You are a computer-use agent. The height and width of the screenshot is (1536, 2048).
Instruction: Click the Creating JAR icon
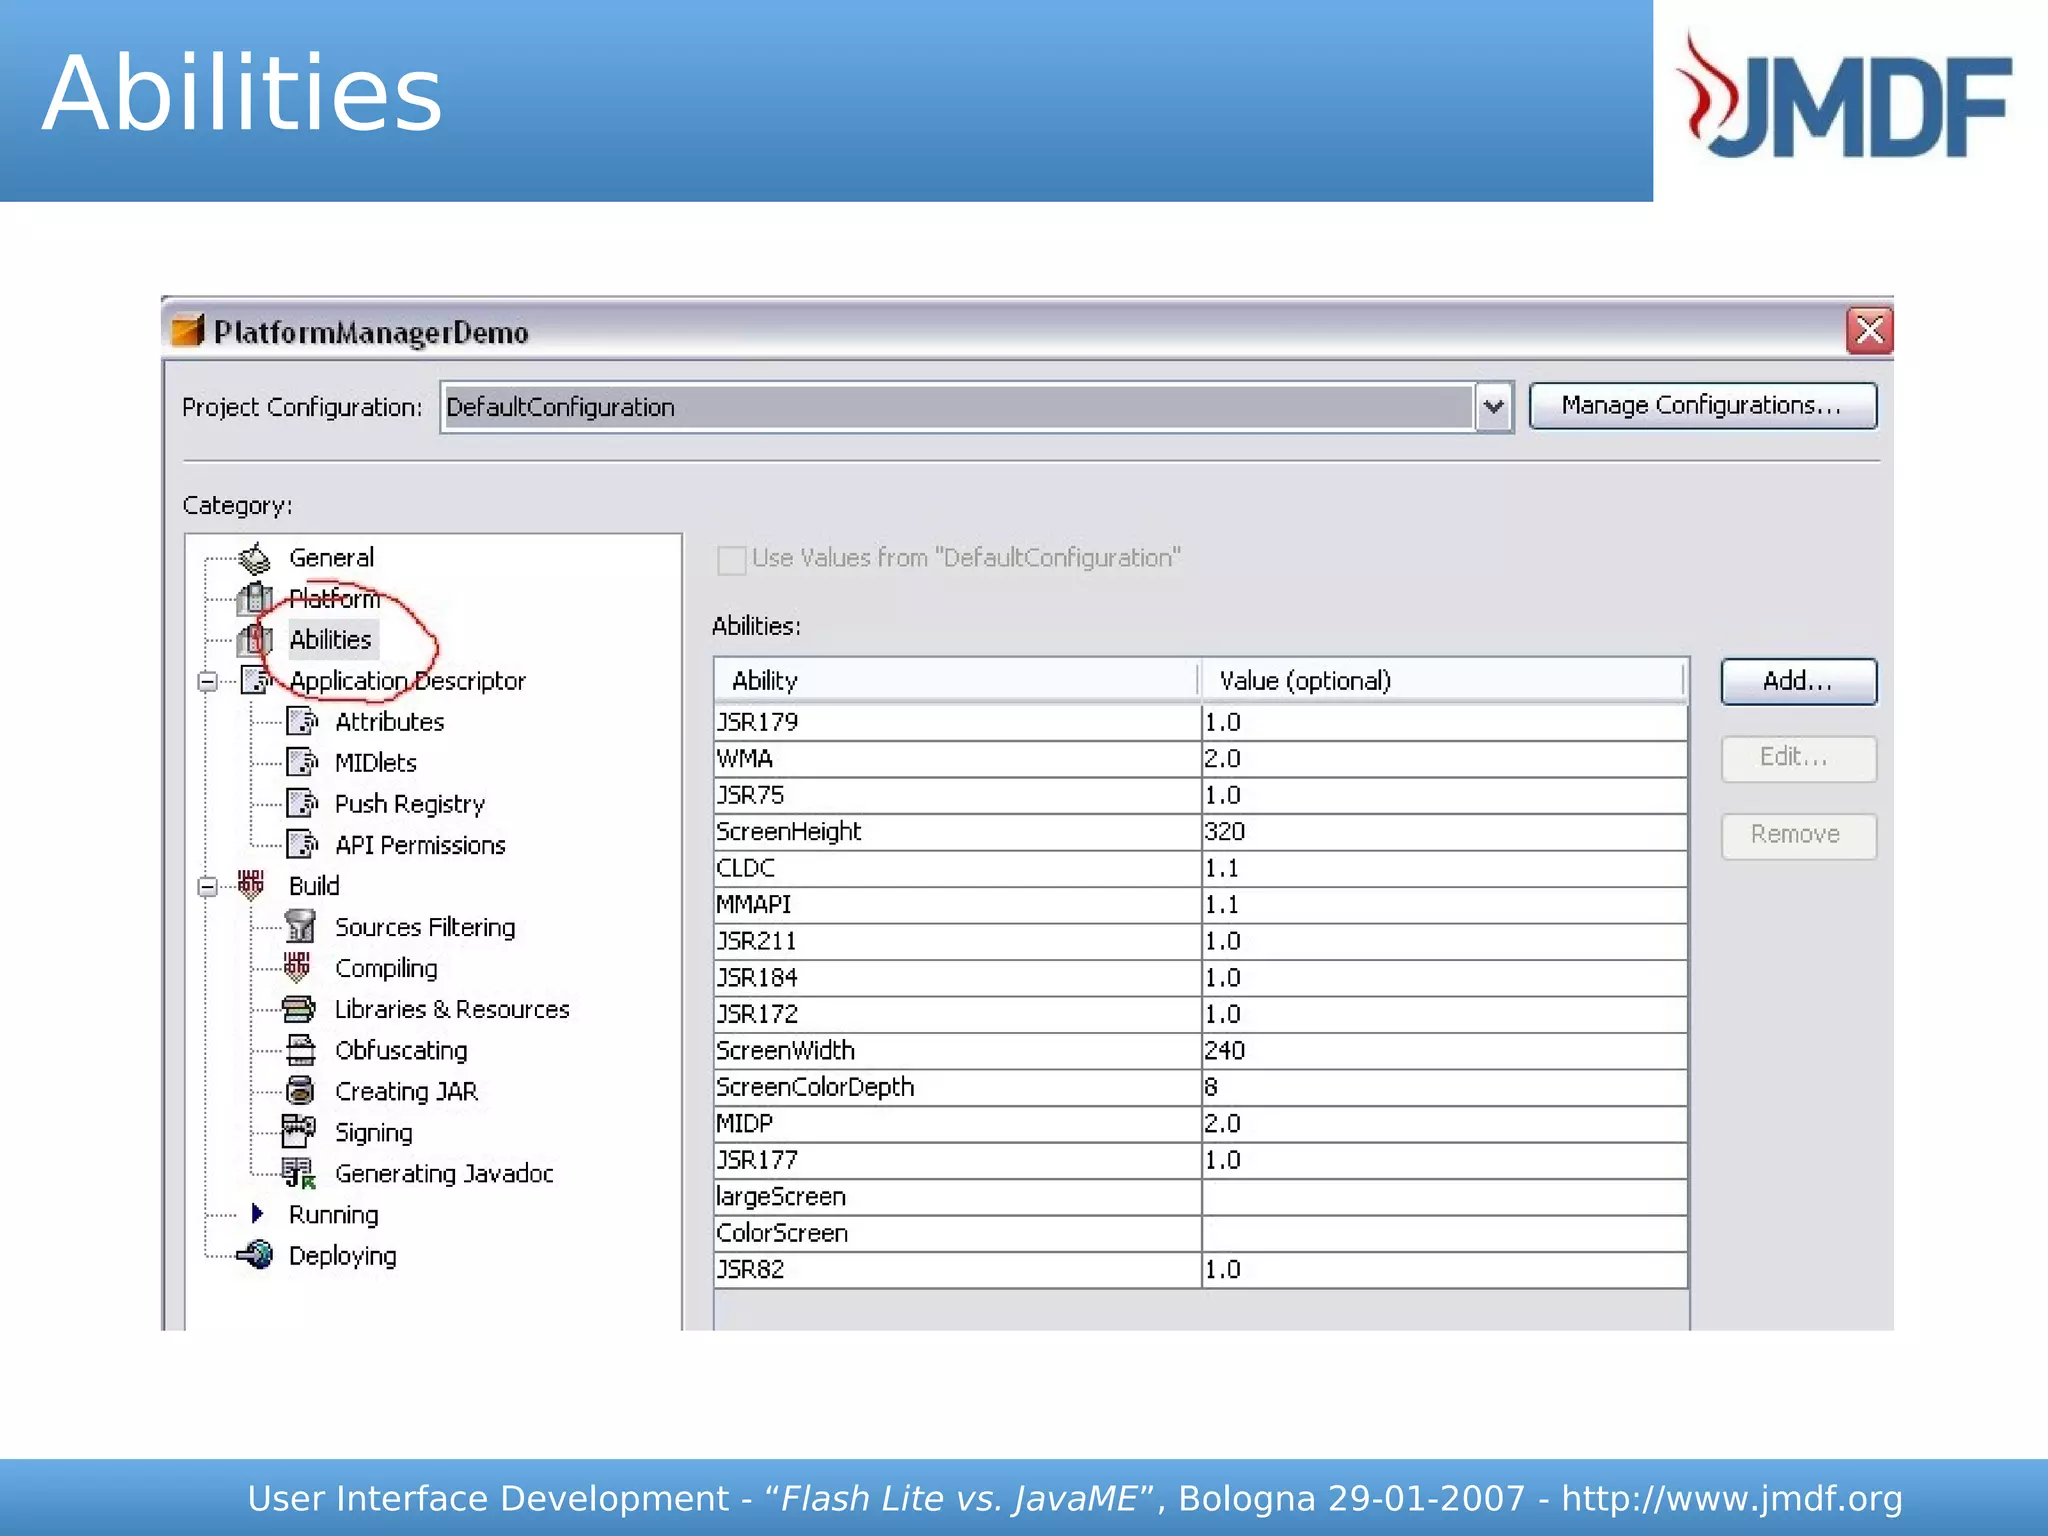click(300, 1091)
